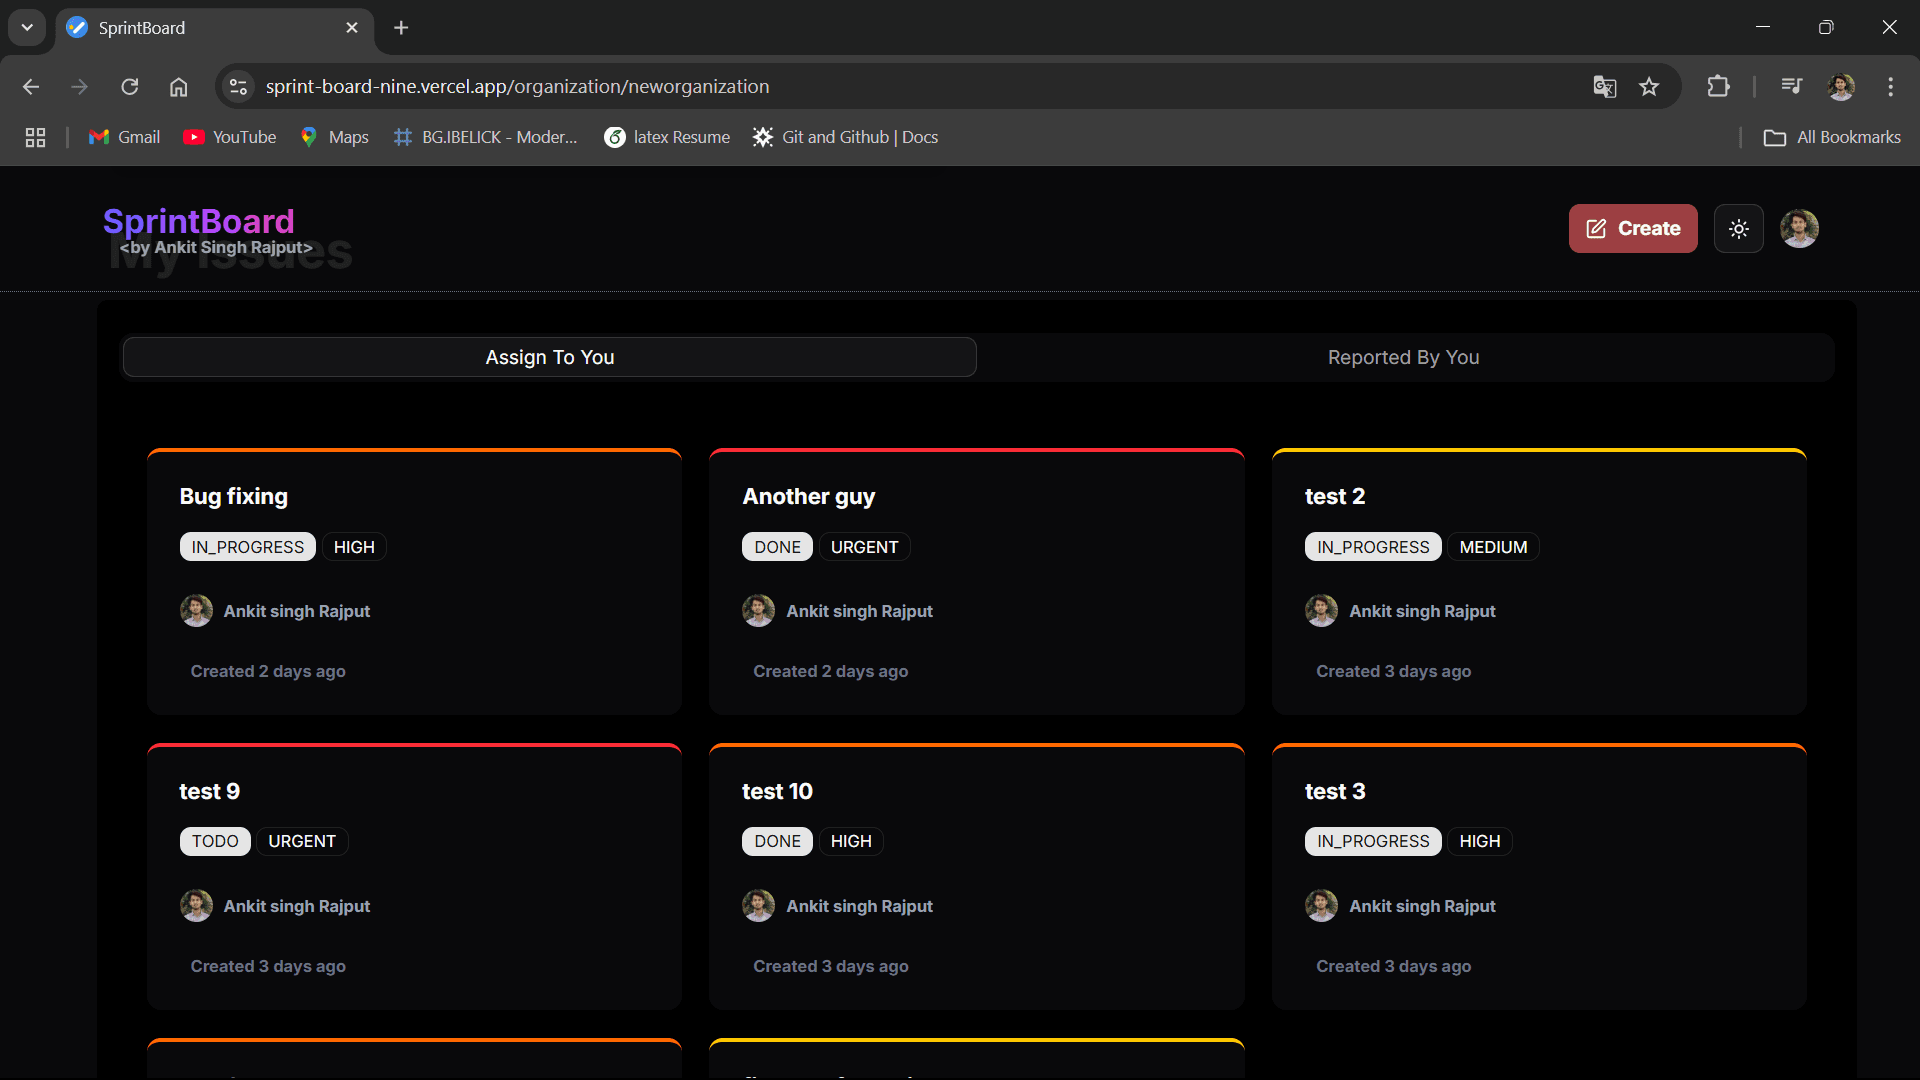This screenshot has width=1920, height=1080.
Task: Reload the page with the refresh icon
Action: pos(130,87)
